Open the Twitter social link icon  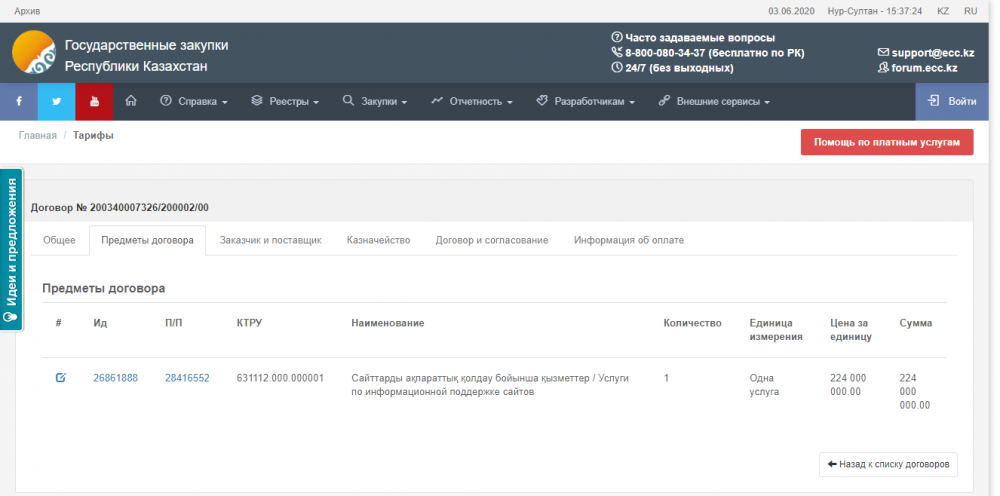pyautogui.click(x=56, y=101)
